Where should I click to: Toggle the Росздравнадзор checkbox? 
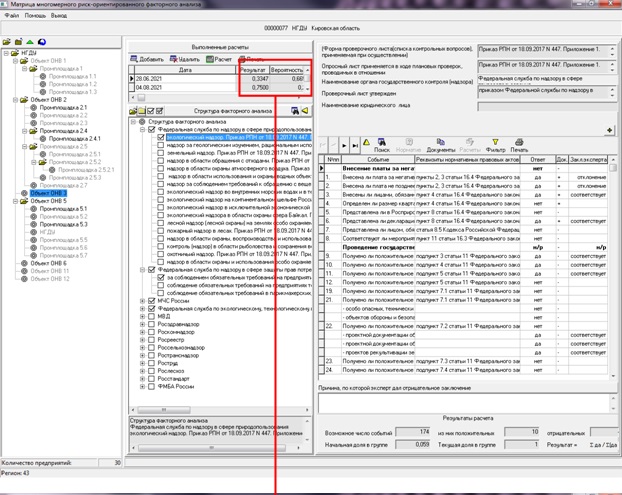click(x=151, y=325)
